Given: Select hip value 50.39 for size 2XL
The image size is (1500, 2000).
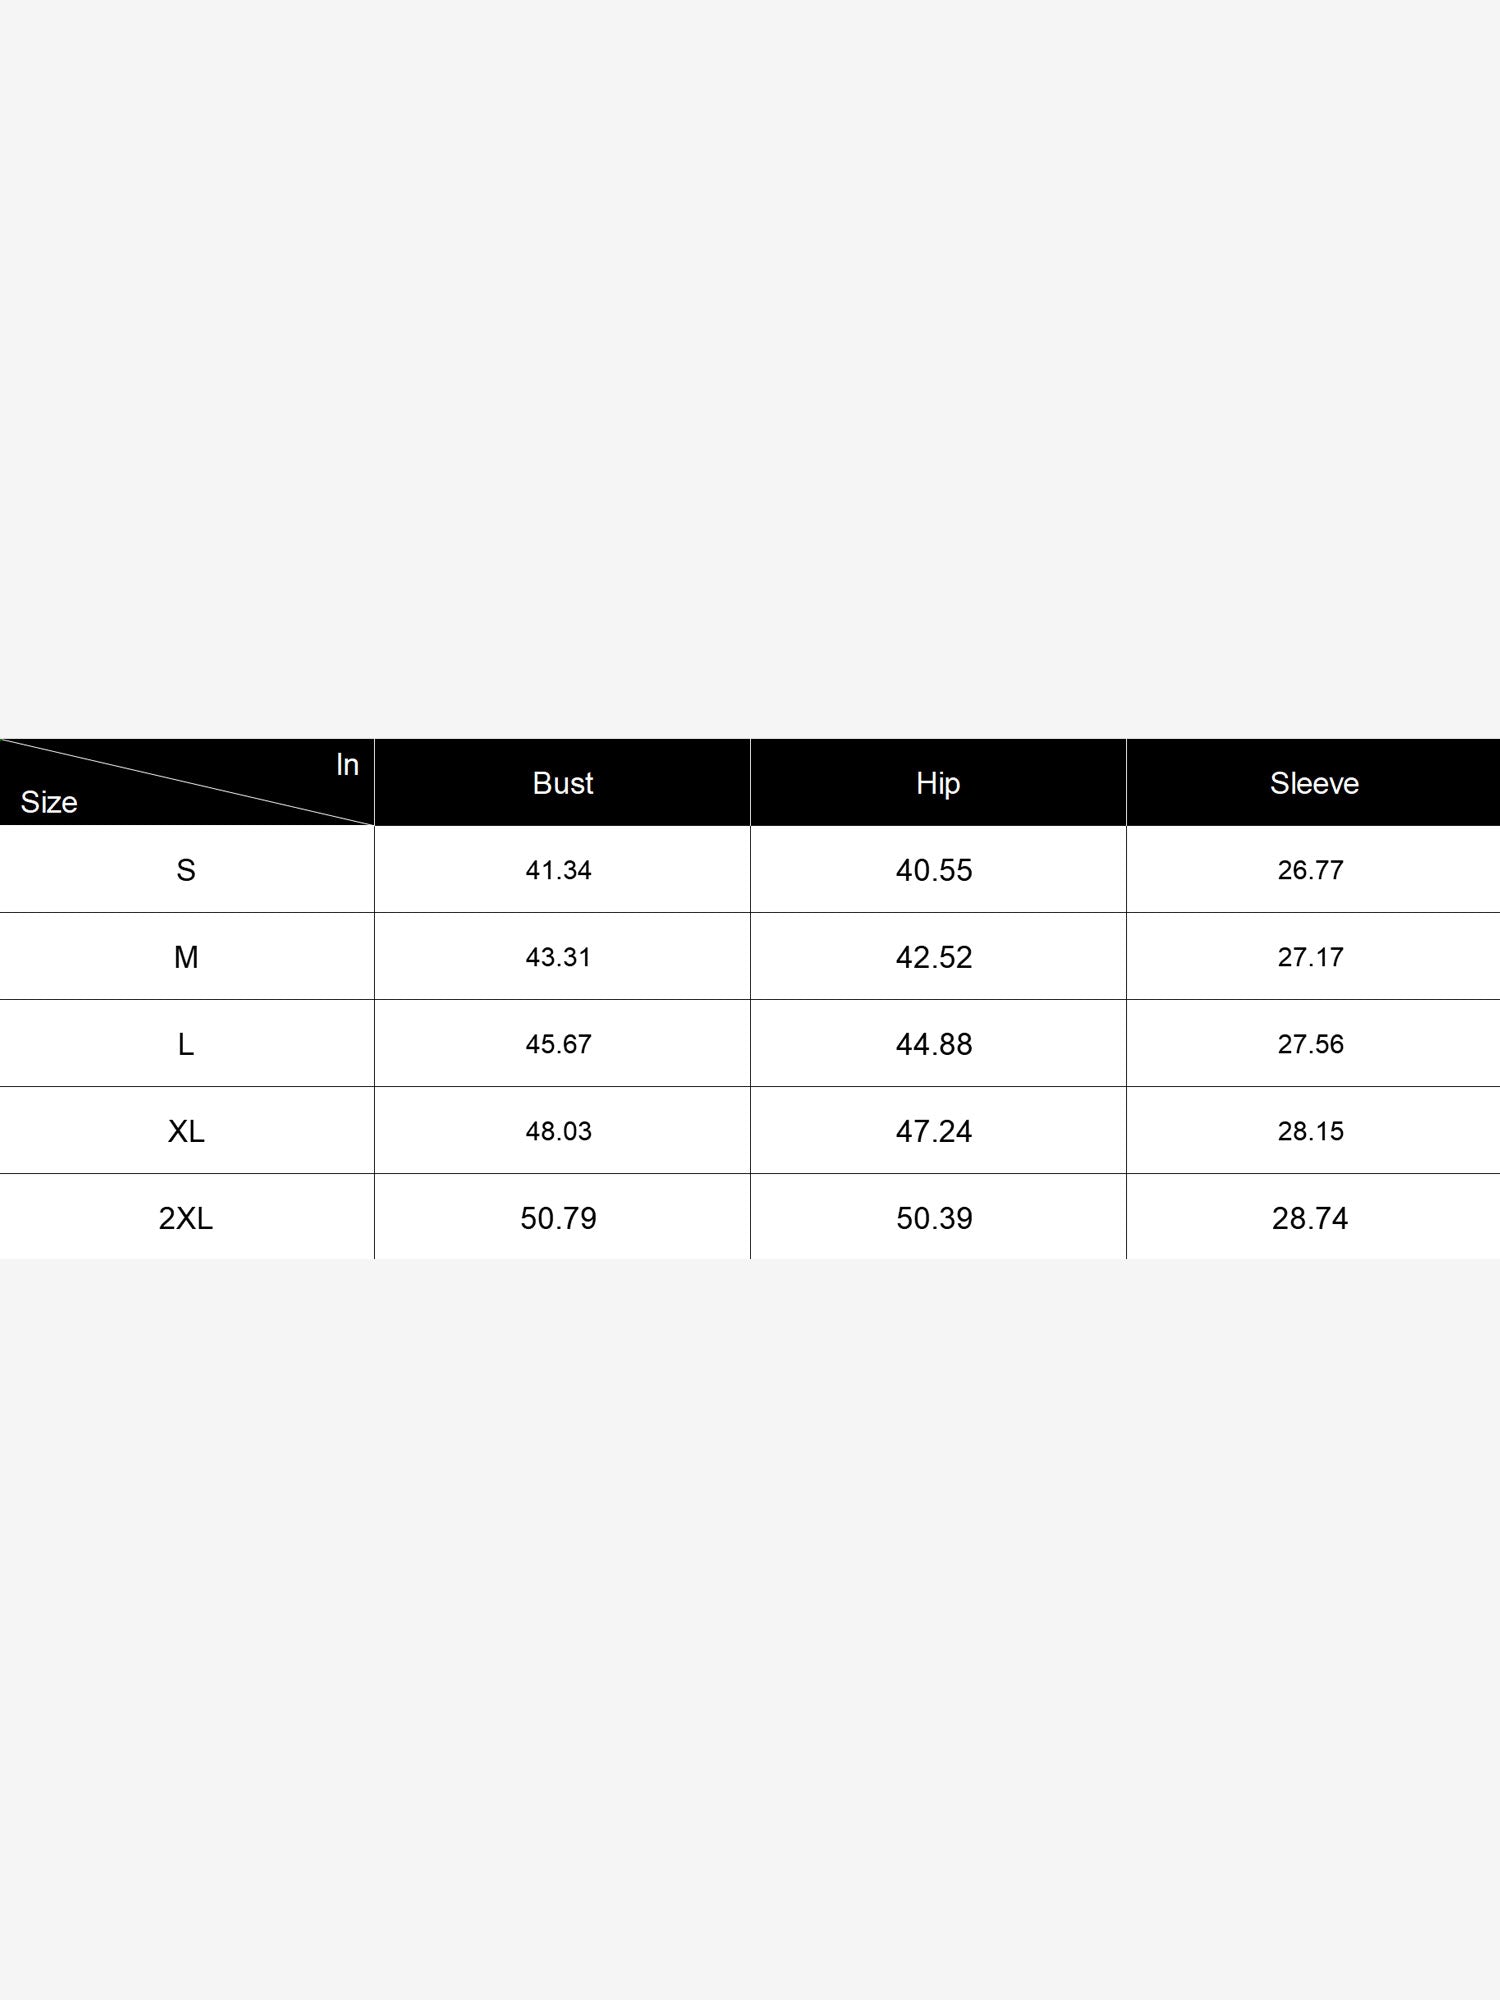Looking at the screenshot, I should point(934,1218).
